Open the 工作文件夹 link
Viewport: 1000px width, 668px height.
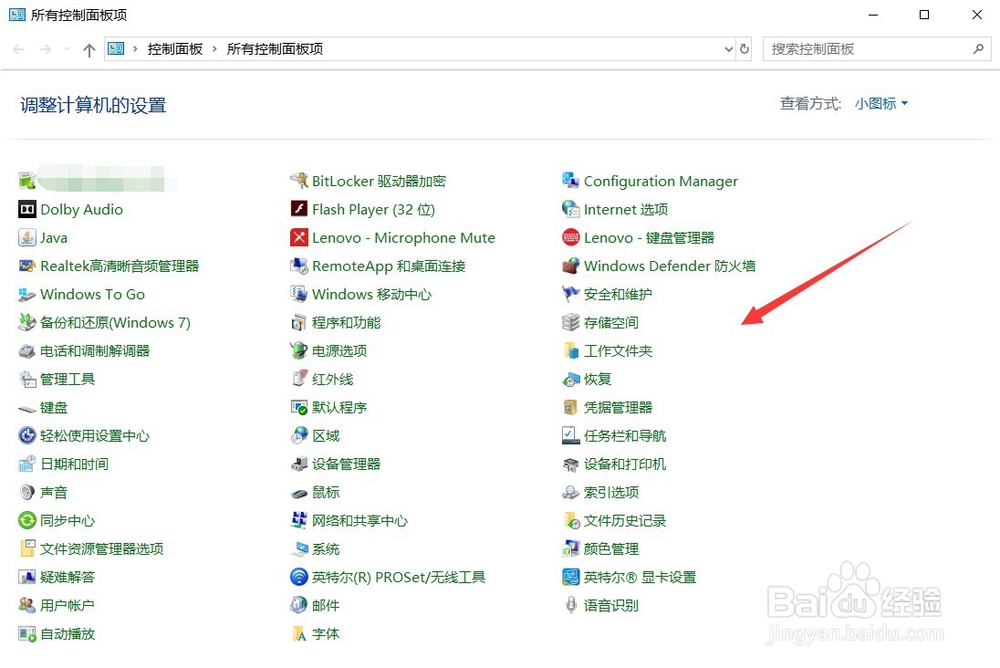[x=618, y=350]
